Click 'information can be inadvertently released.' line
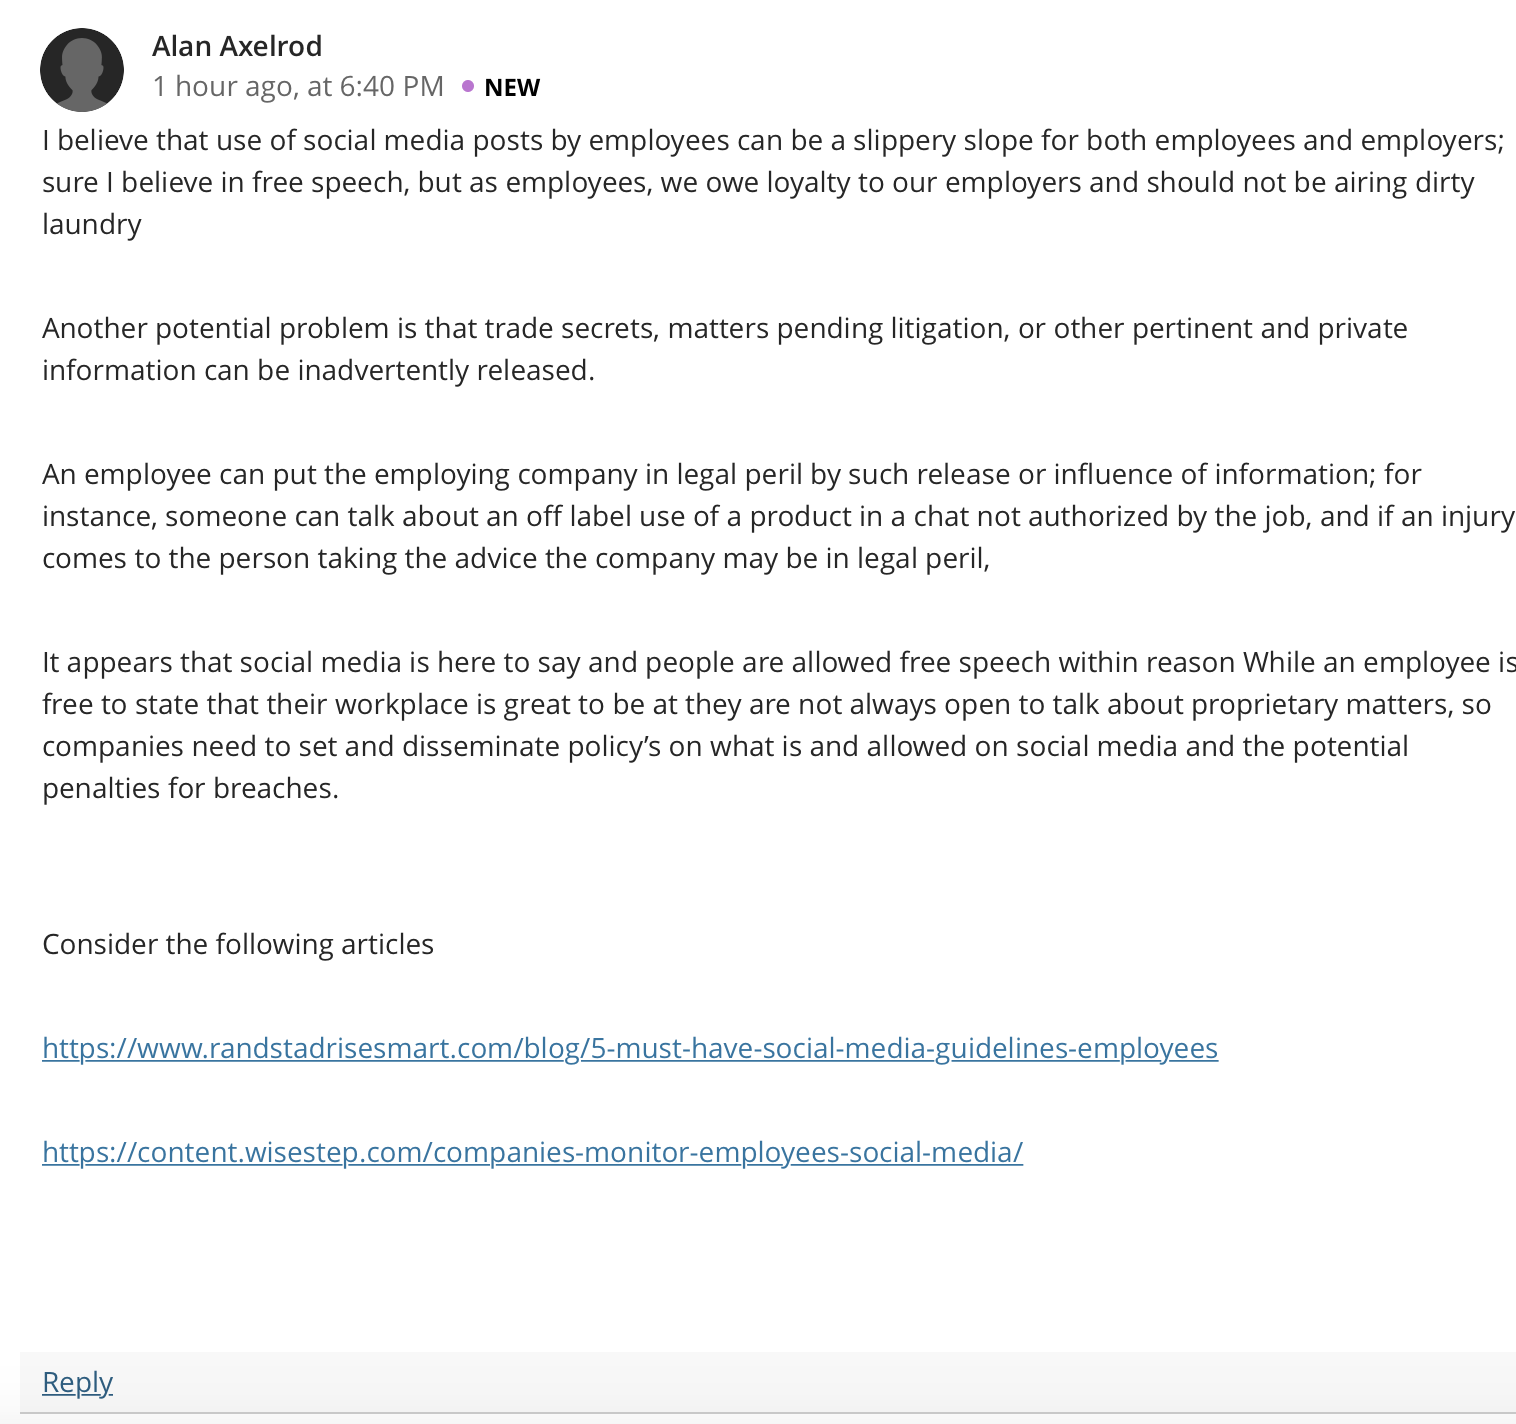This screenshot has height=1424, width=1516. (318, 370)
